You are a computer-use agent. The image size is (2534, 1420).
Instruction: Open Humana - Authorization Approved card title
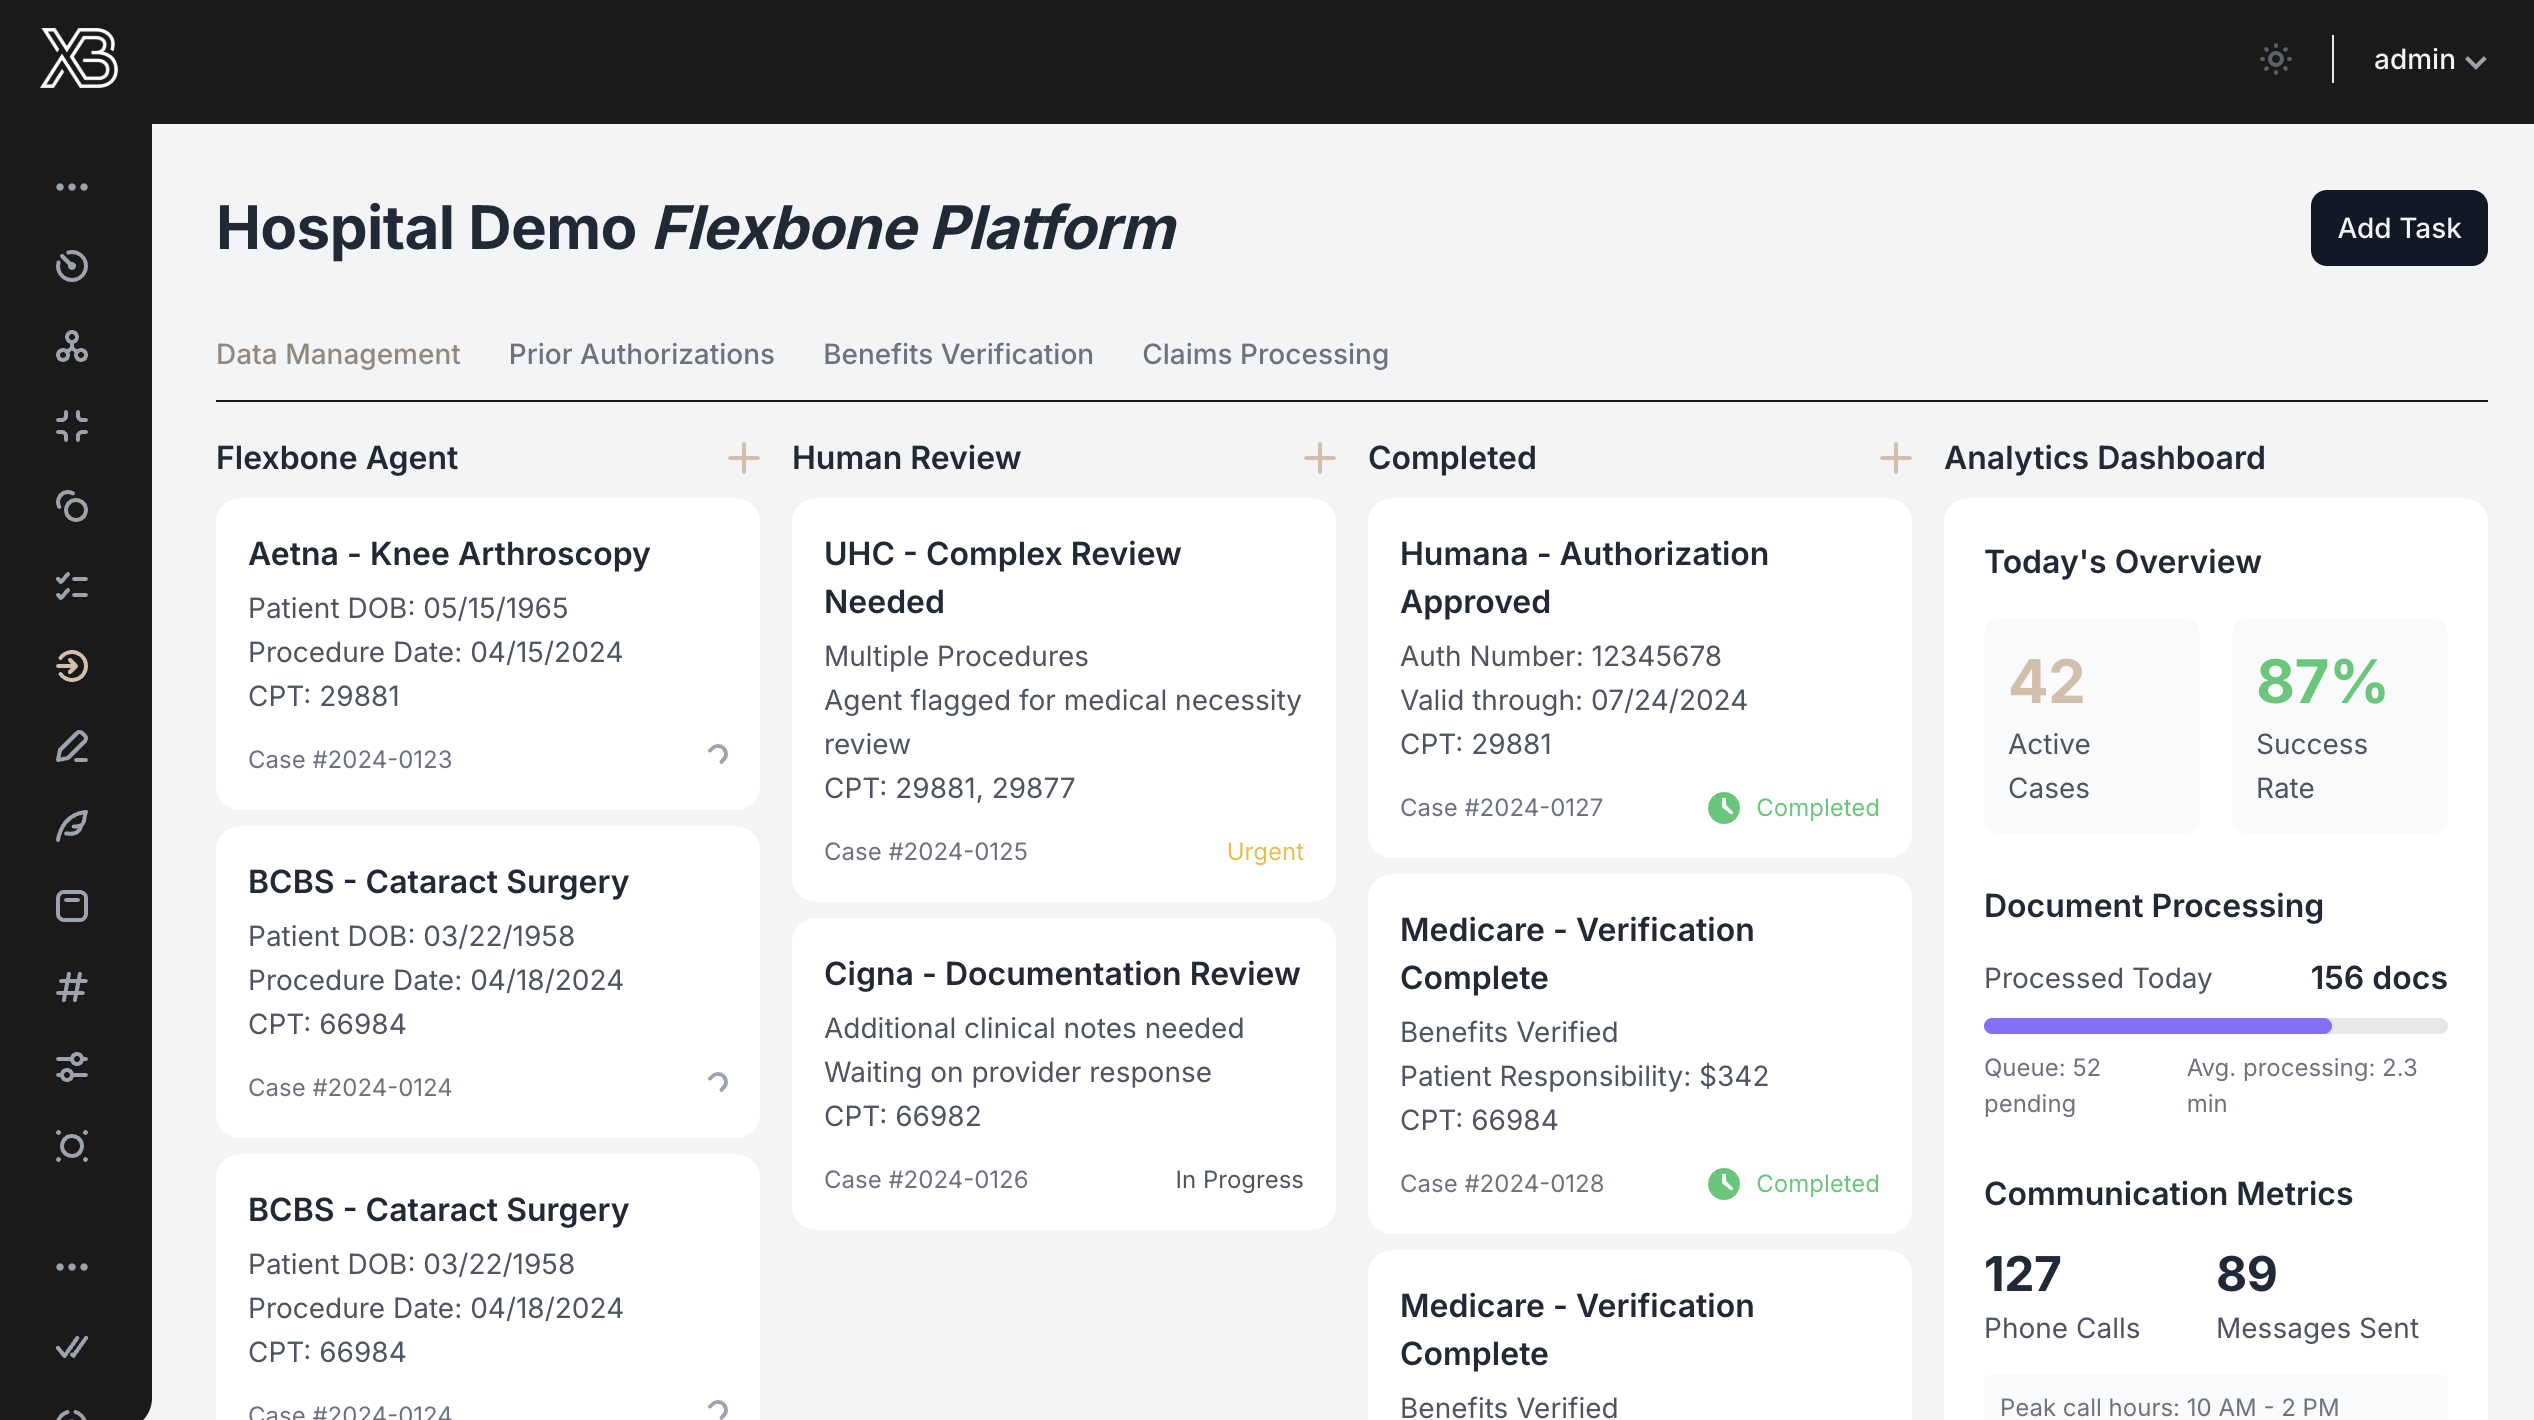pyautogui.click(x=1584, y=578)
